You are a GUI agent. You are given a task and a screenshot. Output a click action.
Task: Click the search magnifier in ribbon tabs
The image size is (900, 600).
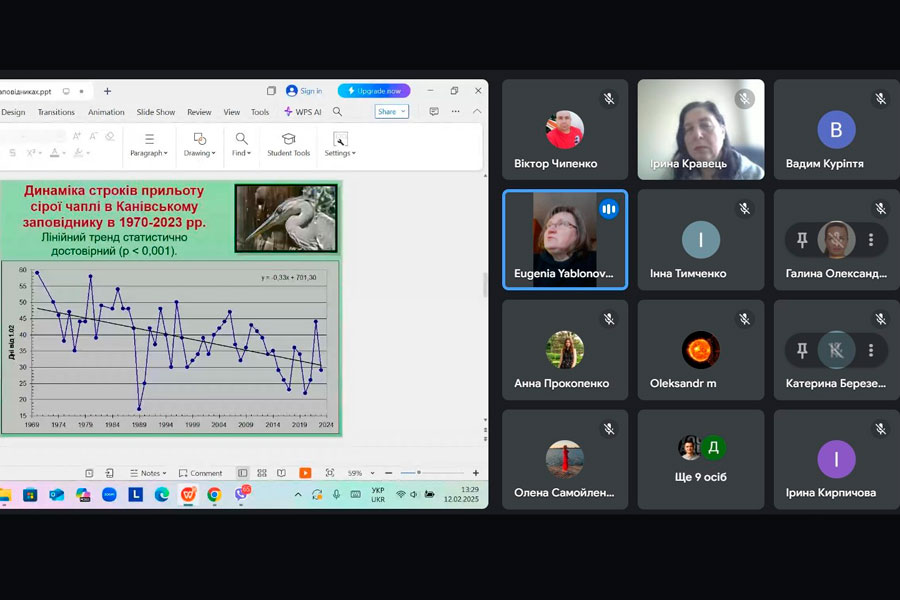coord(338,112)
